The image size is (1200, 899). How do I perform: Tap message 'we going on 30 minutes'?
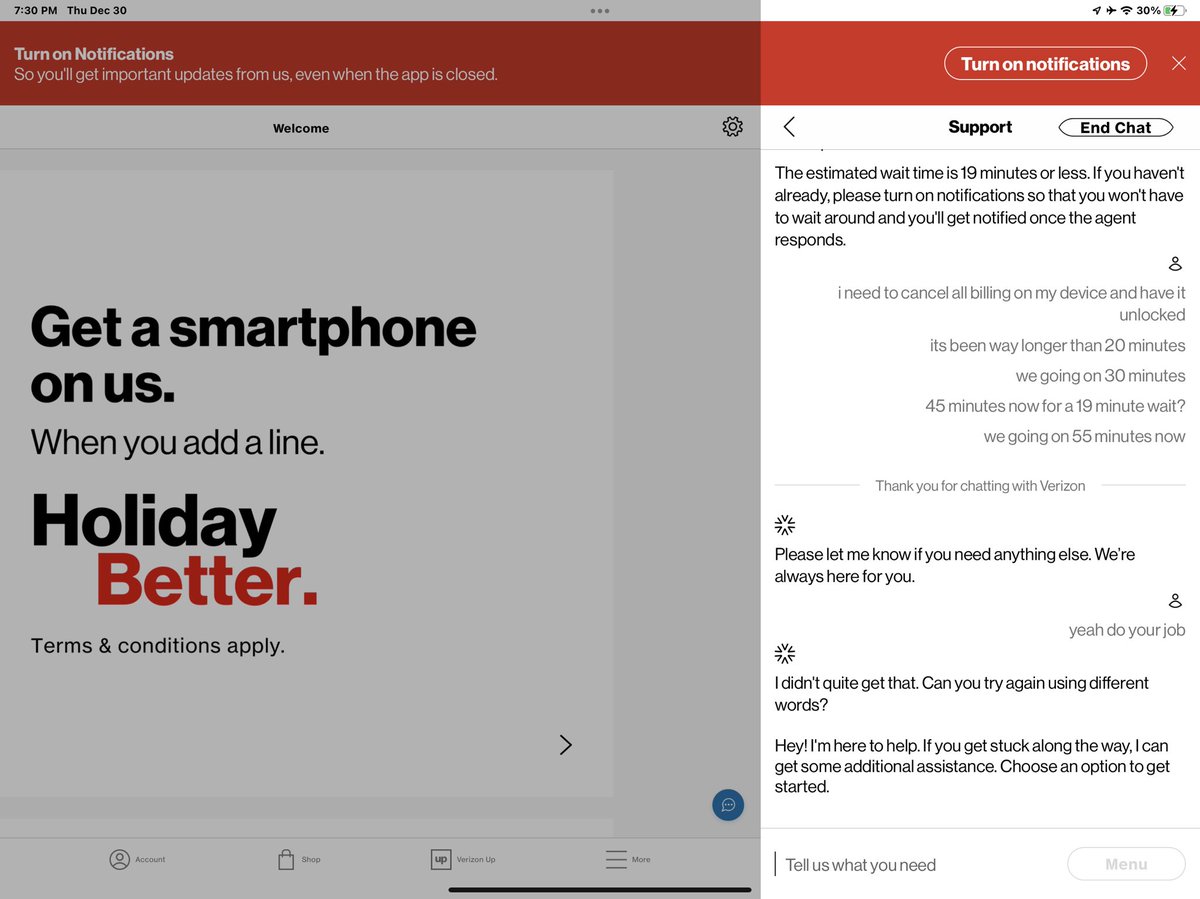click(1100, 376)
